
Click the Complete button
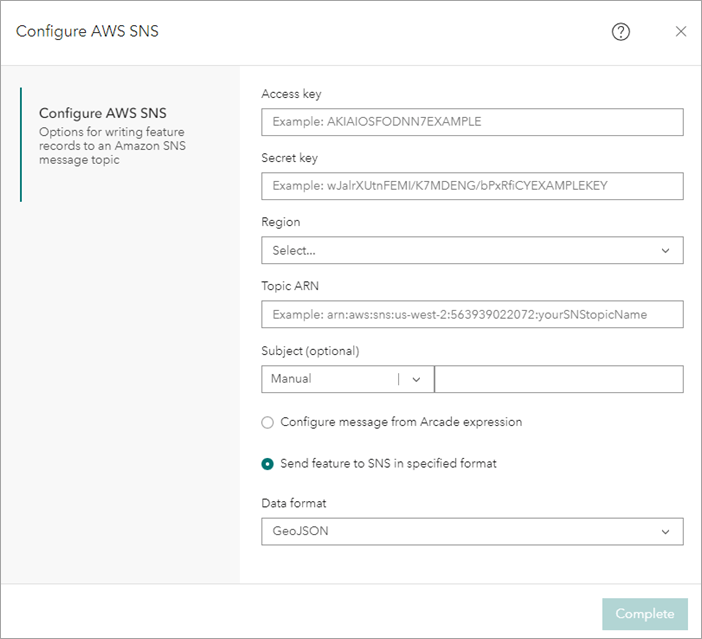click(x=645, y=614)
